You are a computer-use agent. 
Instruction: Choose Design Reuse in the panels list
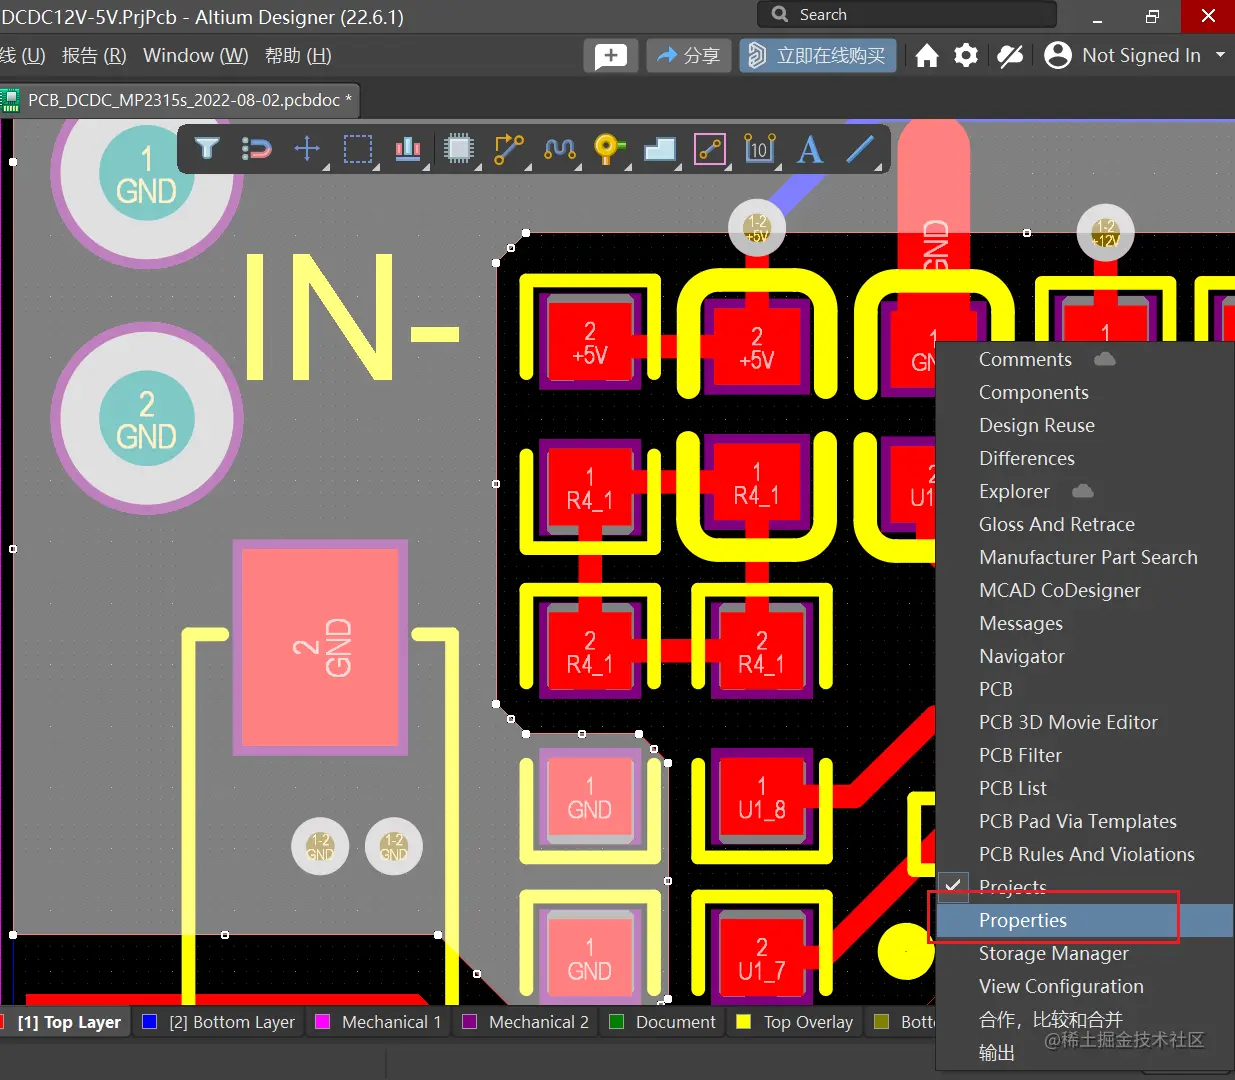point(1085,425)
